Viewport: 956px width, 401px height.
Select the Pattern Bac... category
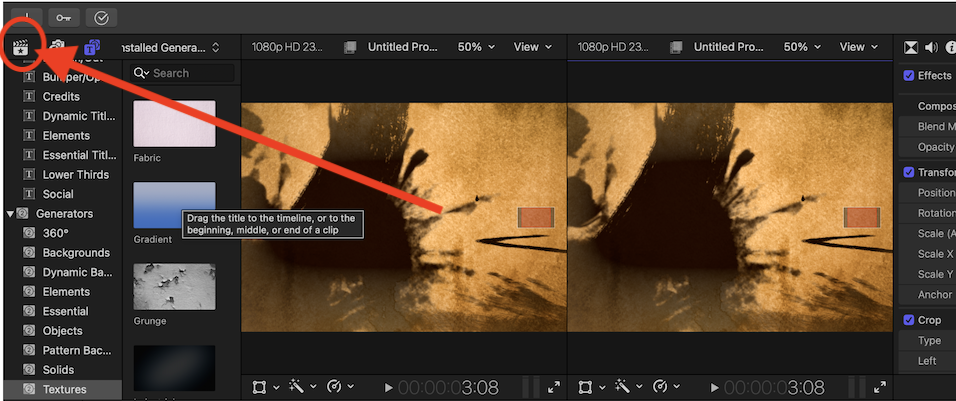tap(63, 350)
